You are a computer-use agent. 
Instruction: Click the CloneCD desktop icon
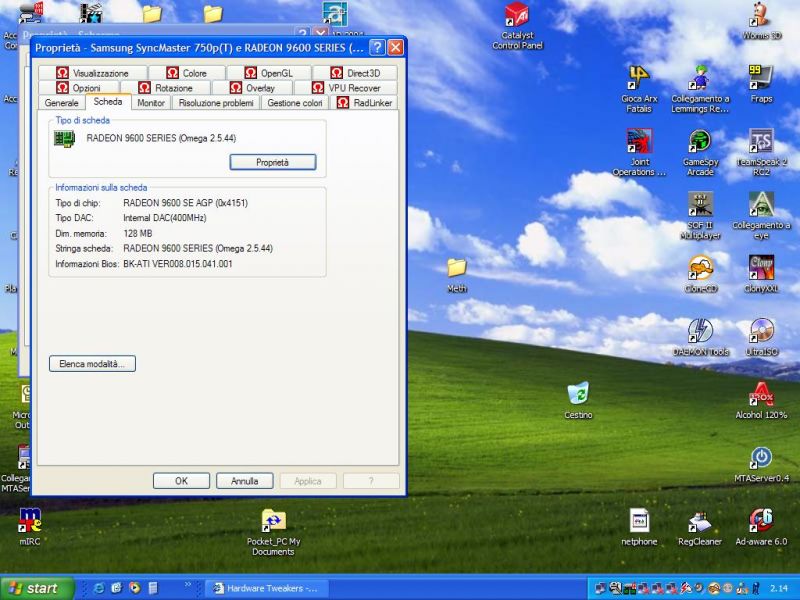(x=700, y=274)
